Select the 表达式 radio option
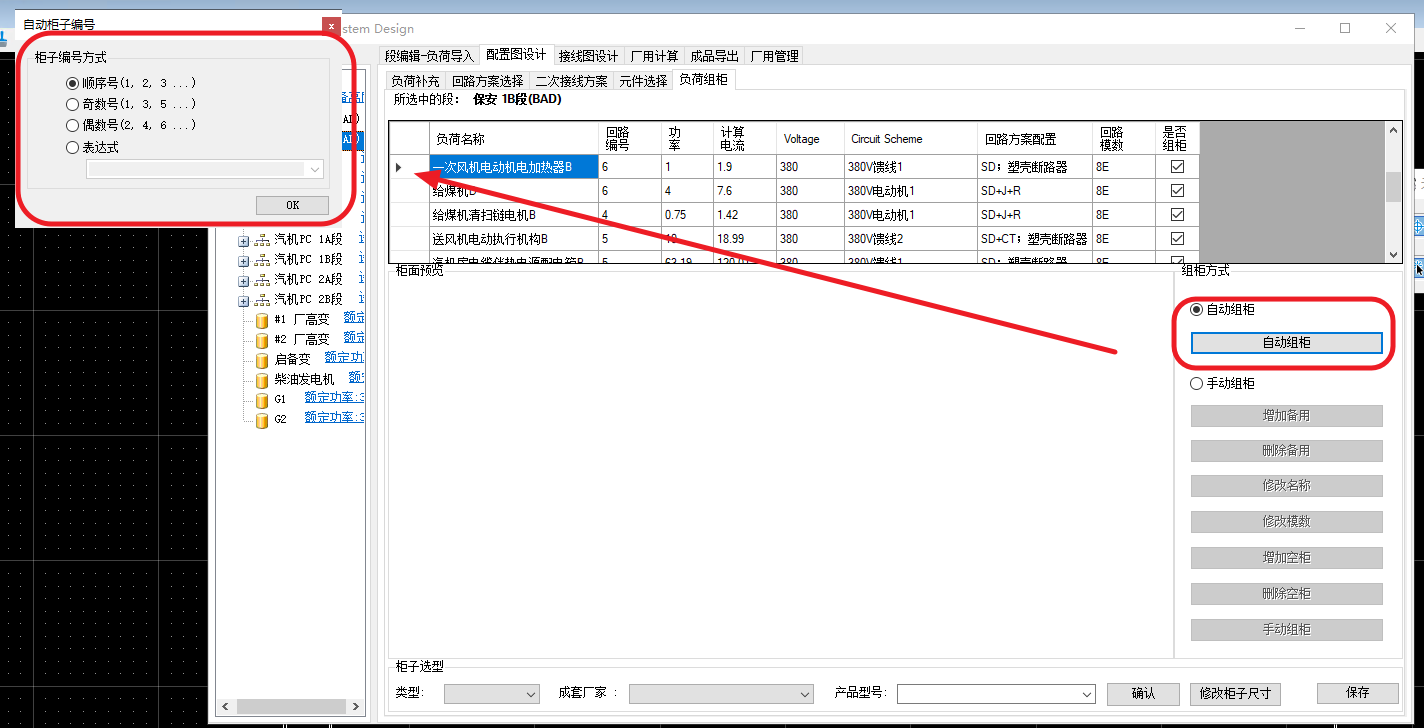This screenshot has width=1424, height=728. 72,147
